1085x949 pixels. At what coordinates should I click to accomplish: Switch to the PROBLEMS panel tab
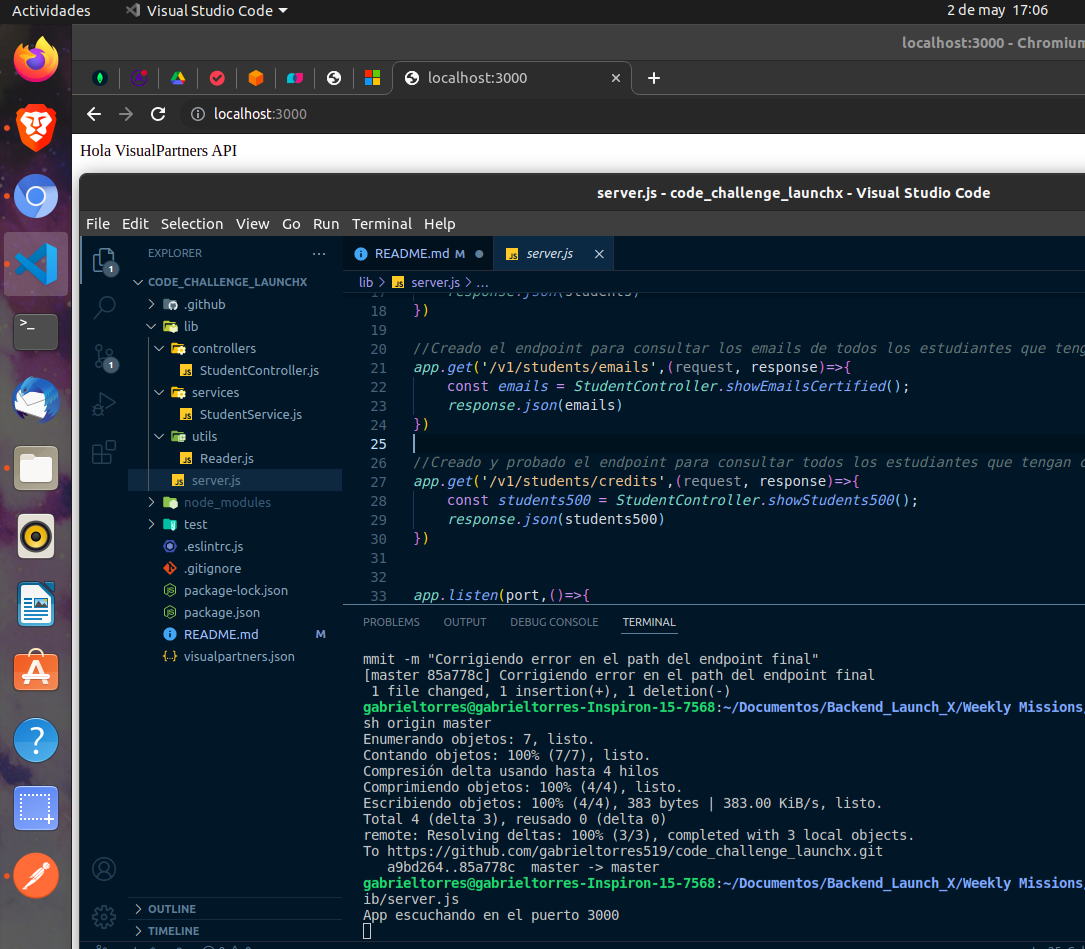391,622
